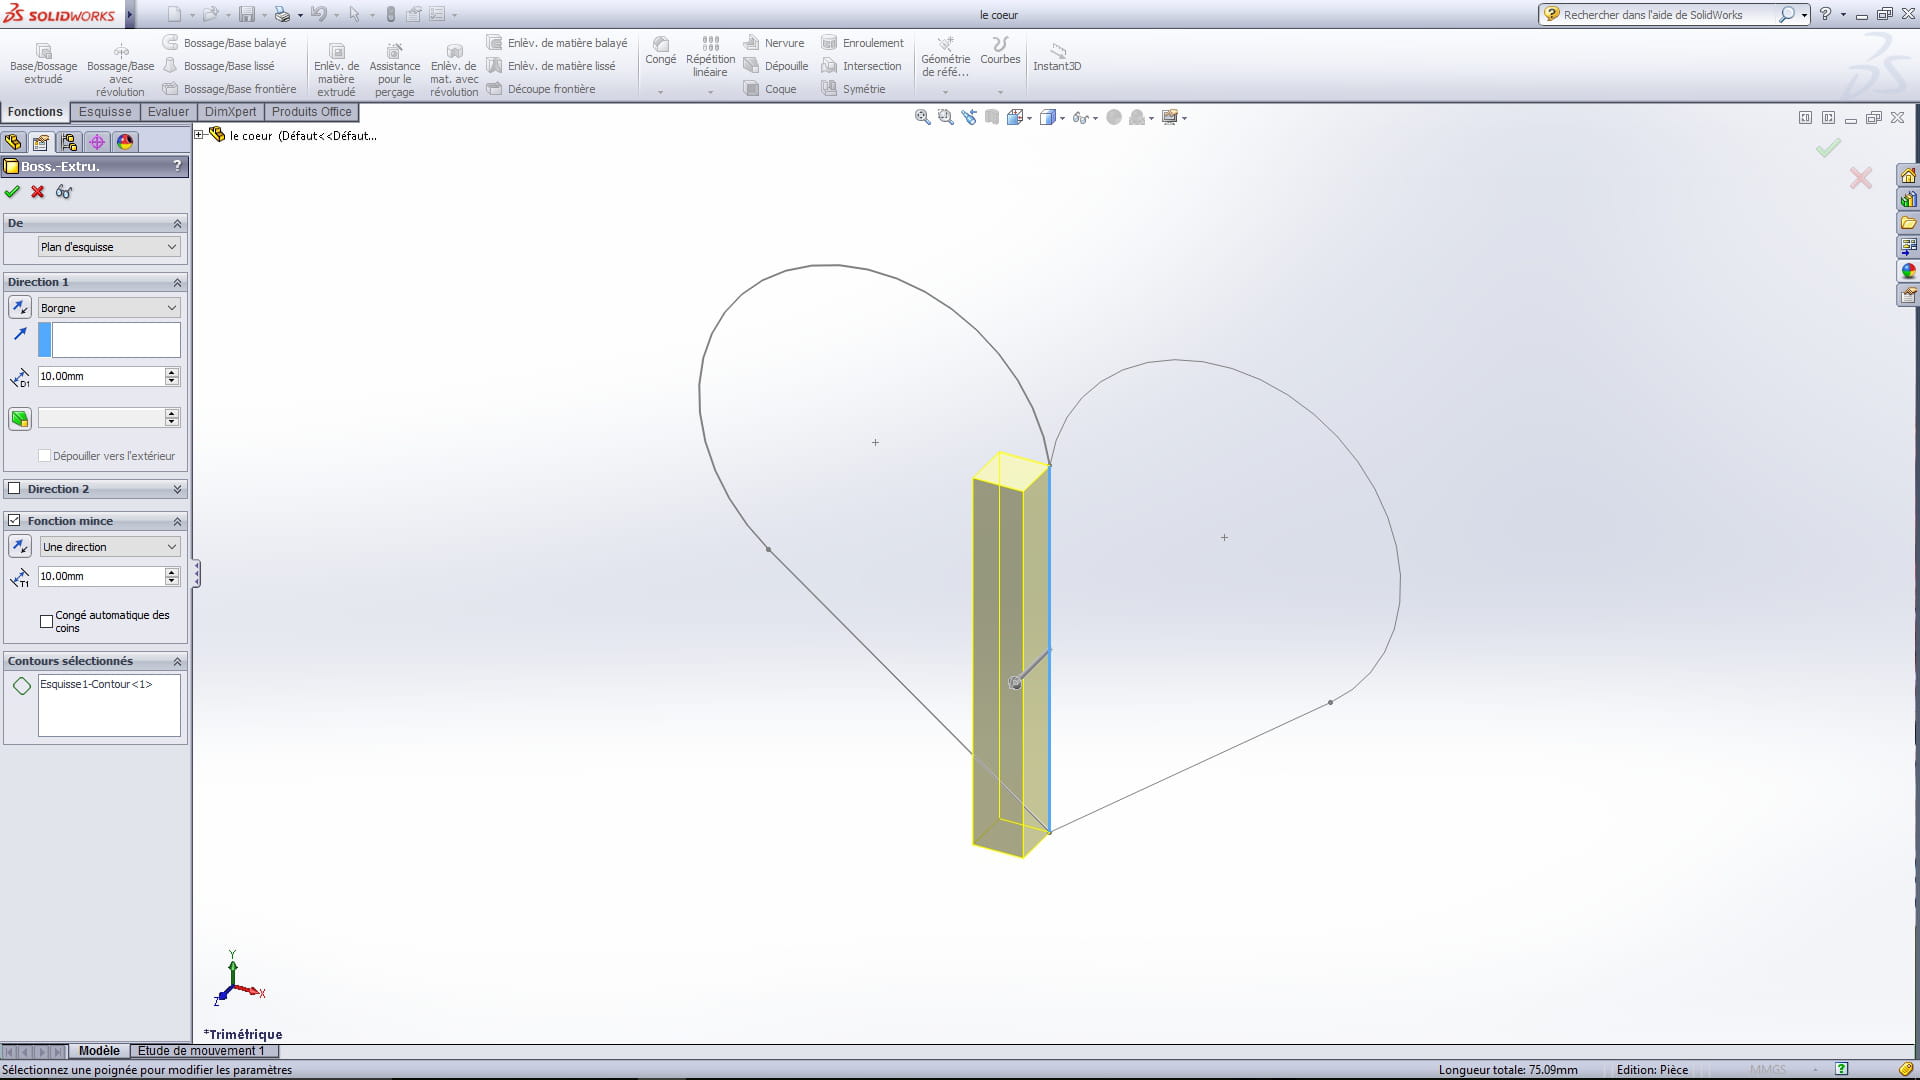This screenshot has width=1920, height=1080.
Task: Click Enlèv. de matière extrudé button
Action: click(336, 70)
